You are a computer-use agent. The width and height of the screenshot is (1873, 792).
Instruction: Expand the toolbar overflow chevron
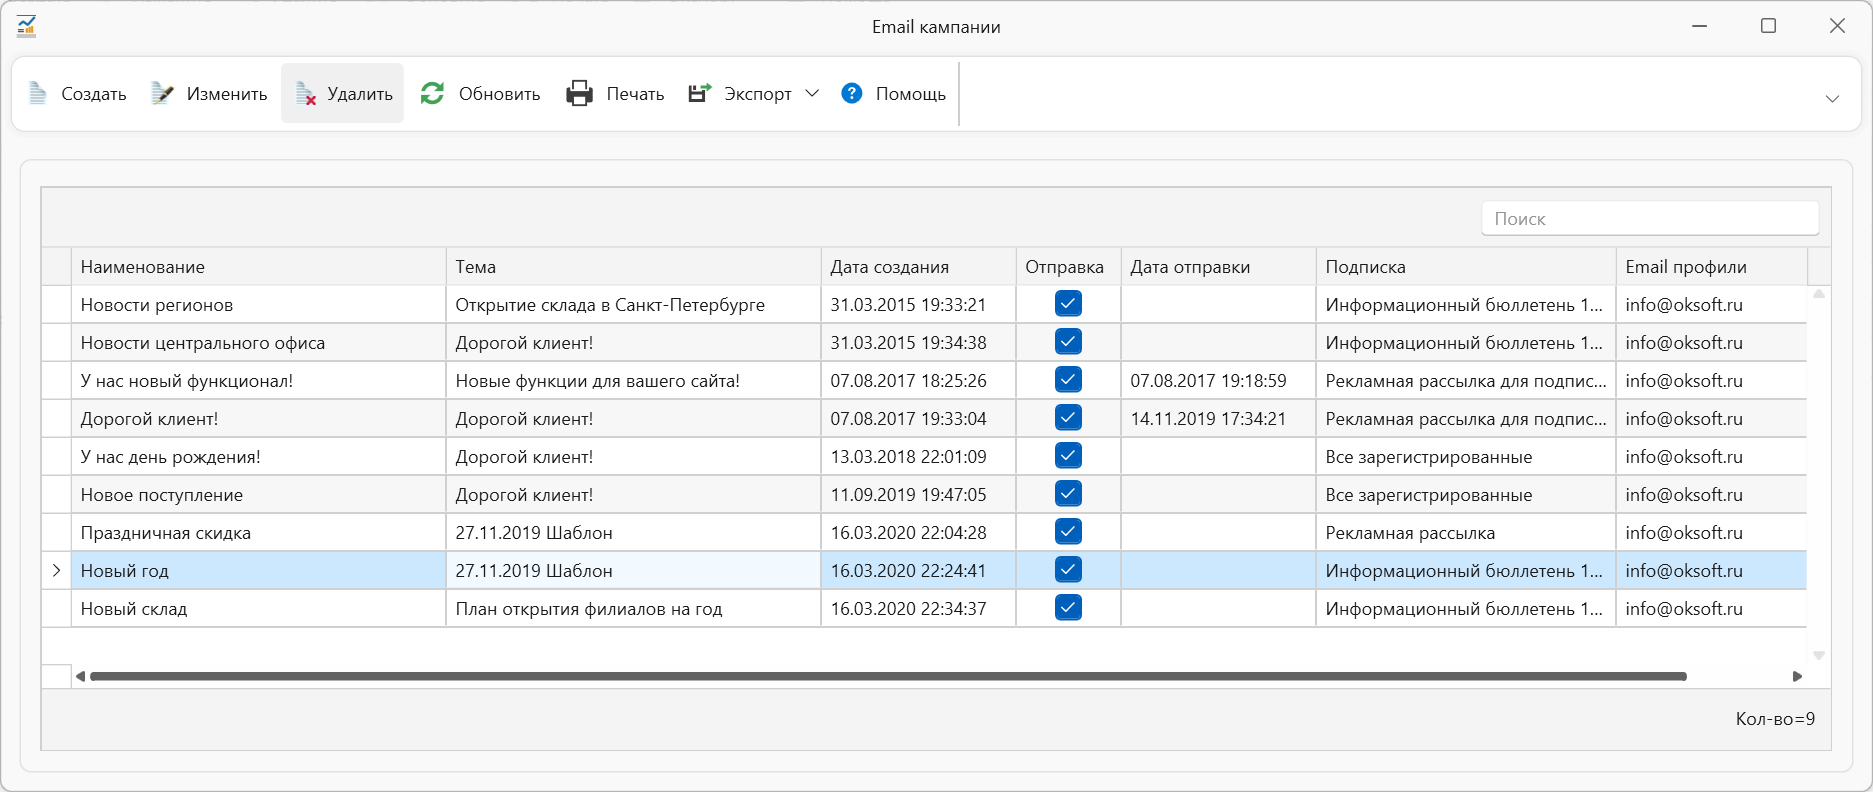coord(1832,99)
